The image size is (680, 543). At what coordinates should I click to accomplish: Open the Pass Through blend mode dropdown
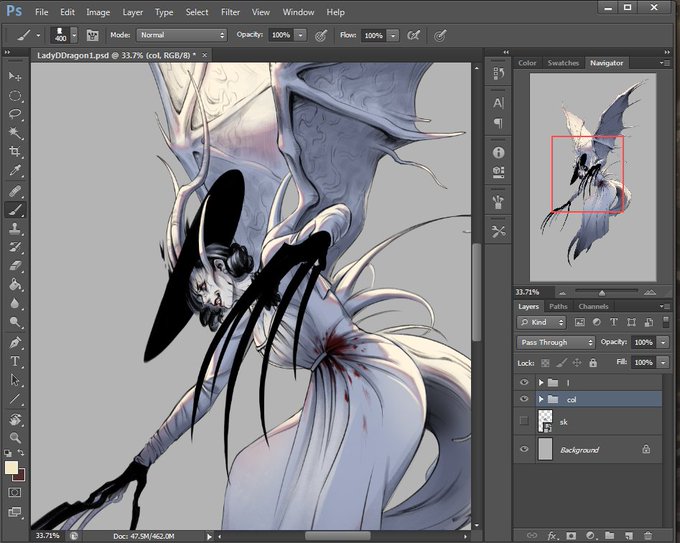click(556, 342)
